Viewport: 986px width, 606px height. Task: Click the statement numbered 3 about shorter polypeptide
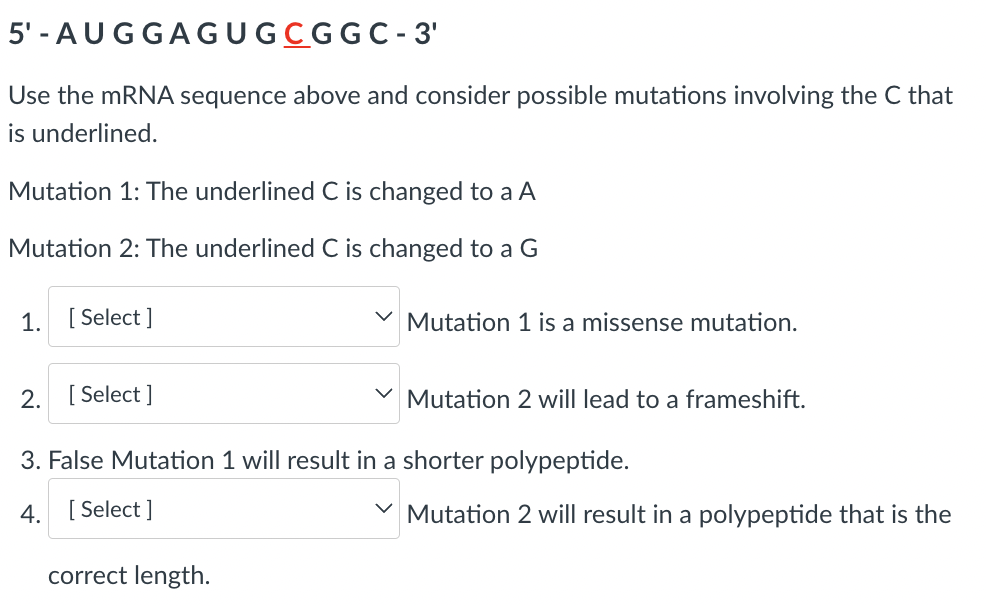330,460
